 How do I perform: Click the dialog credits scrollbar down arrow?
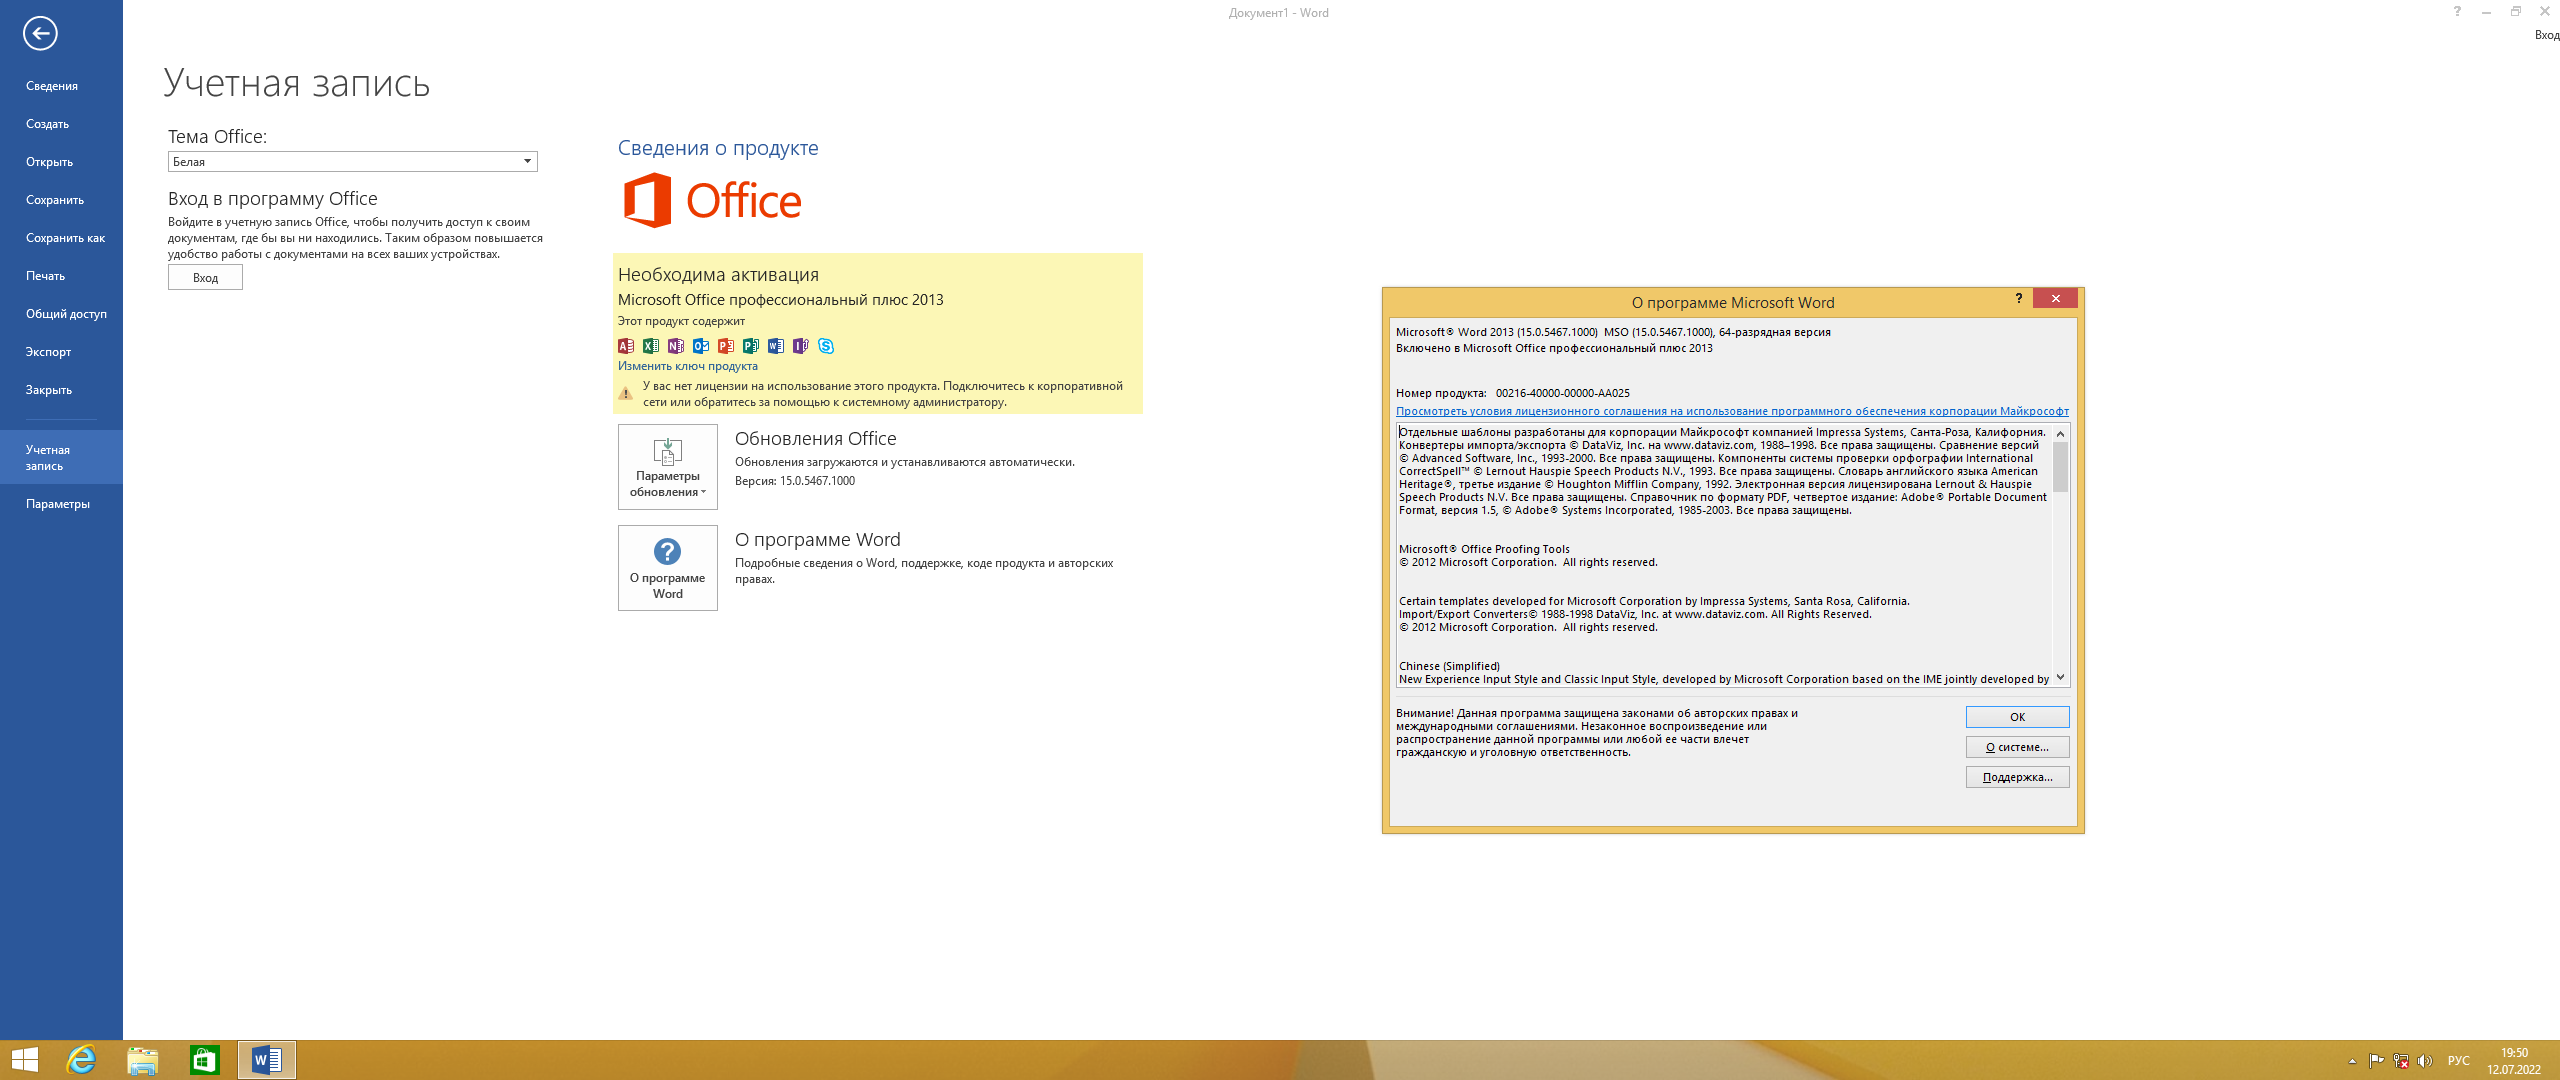[2060, 678]
